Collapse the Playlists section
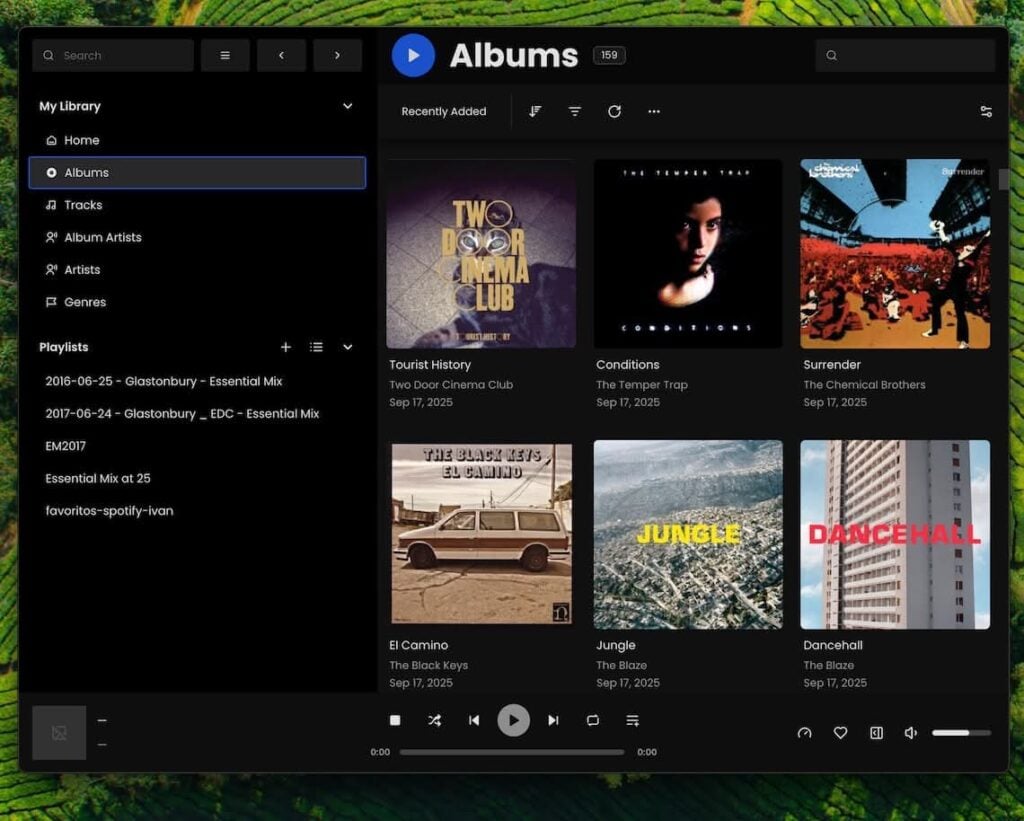The height and width of the screenshot is (821, 1024). 347,347
